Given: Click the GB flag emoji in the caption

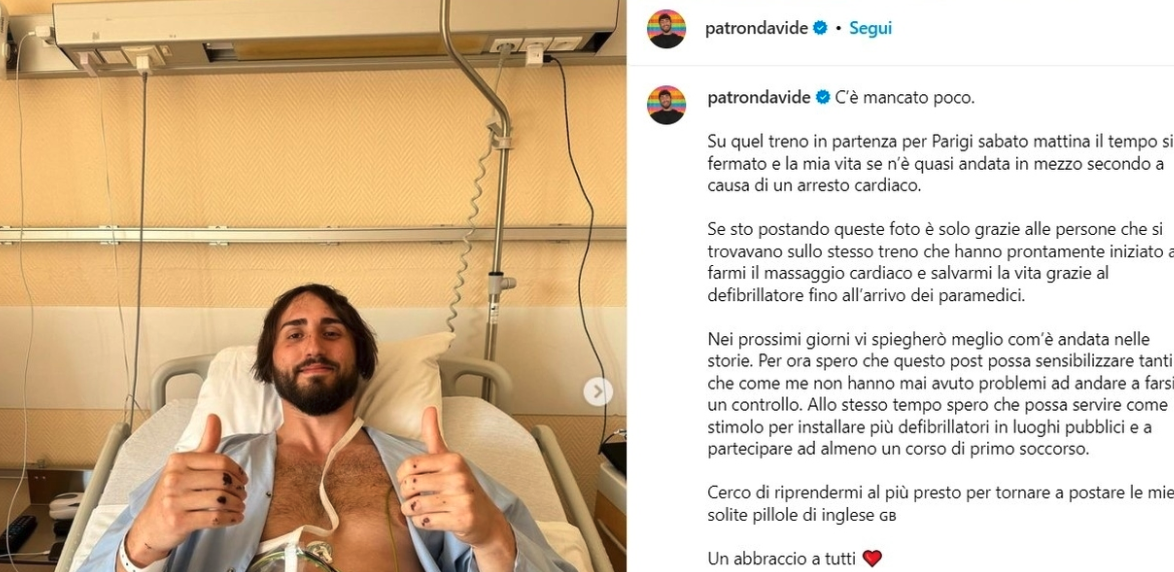Looking at the screenshot, I should point(886,516).
